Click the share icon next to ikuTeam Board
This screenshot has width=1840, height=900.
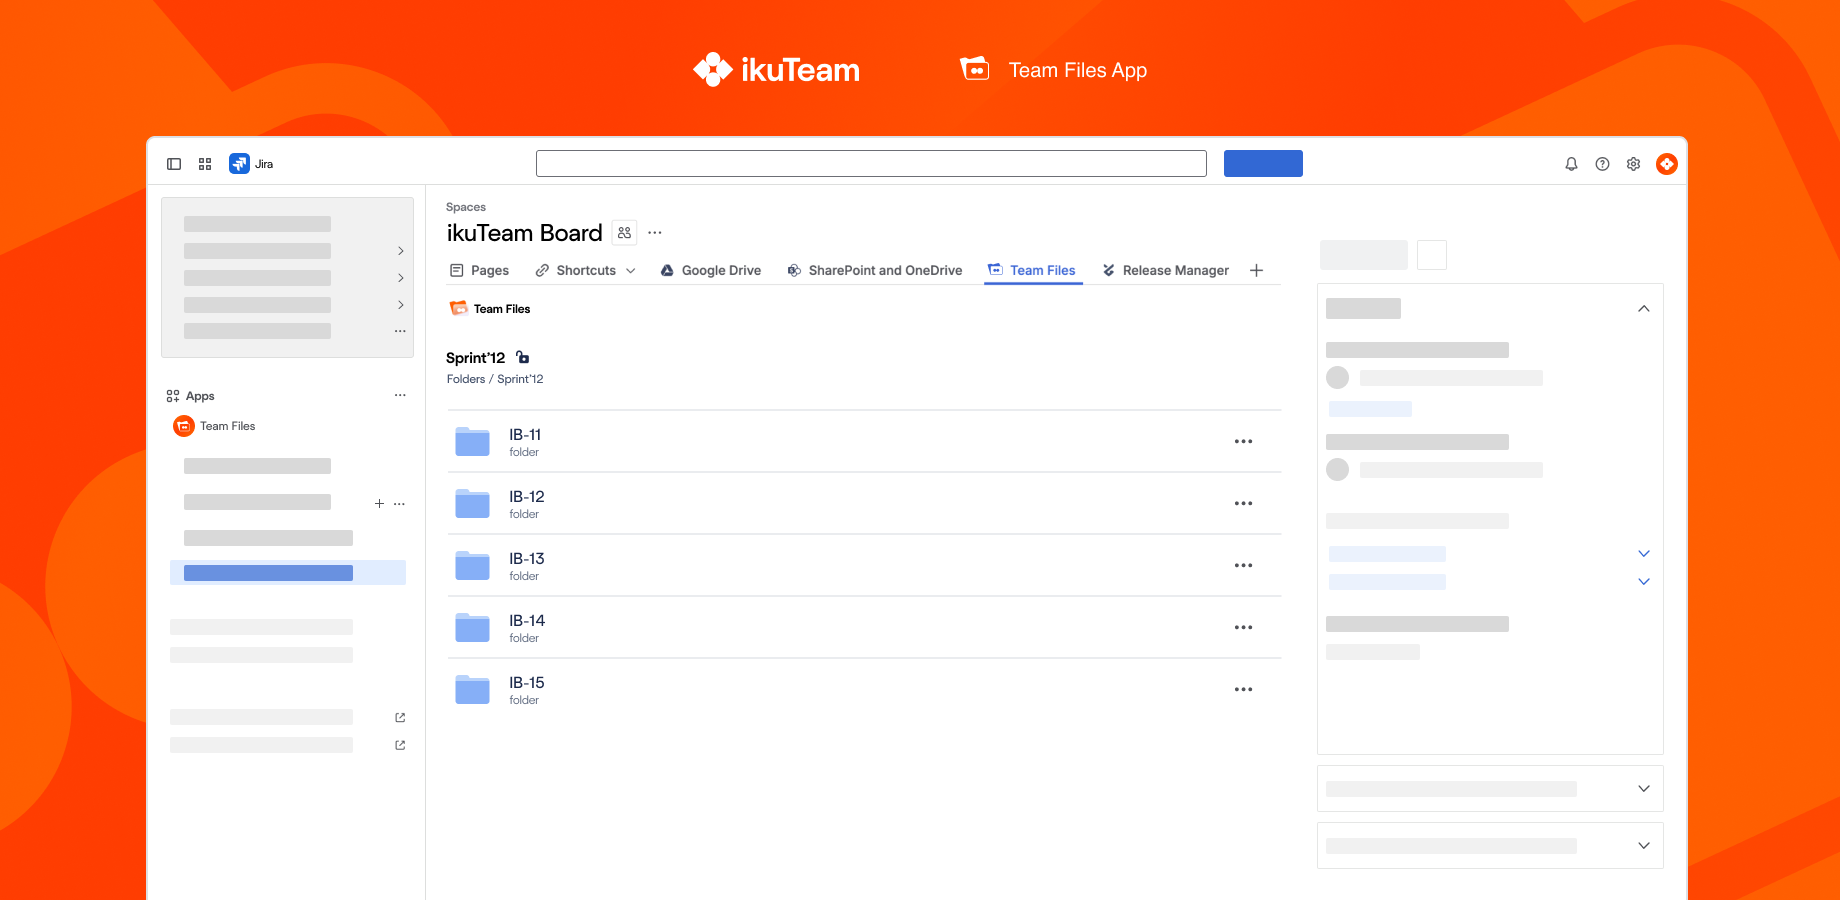pyautogui.click(x=624, y=232)
